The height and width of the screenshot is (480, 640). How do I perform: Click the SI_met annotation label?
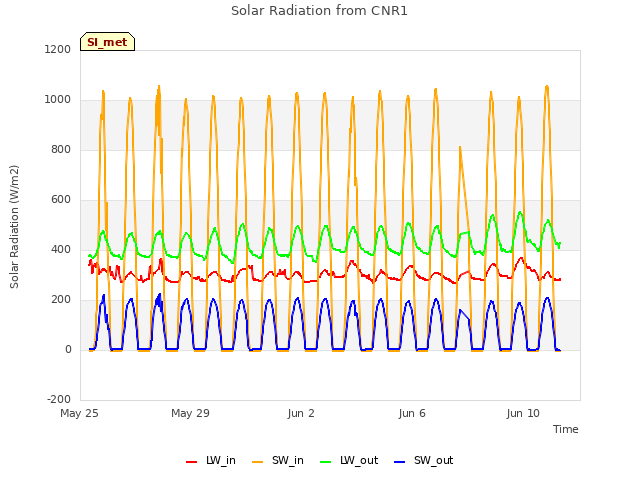coord(107,42)
